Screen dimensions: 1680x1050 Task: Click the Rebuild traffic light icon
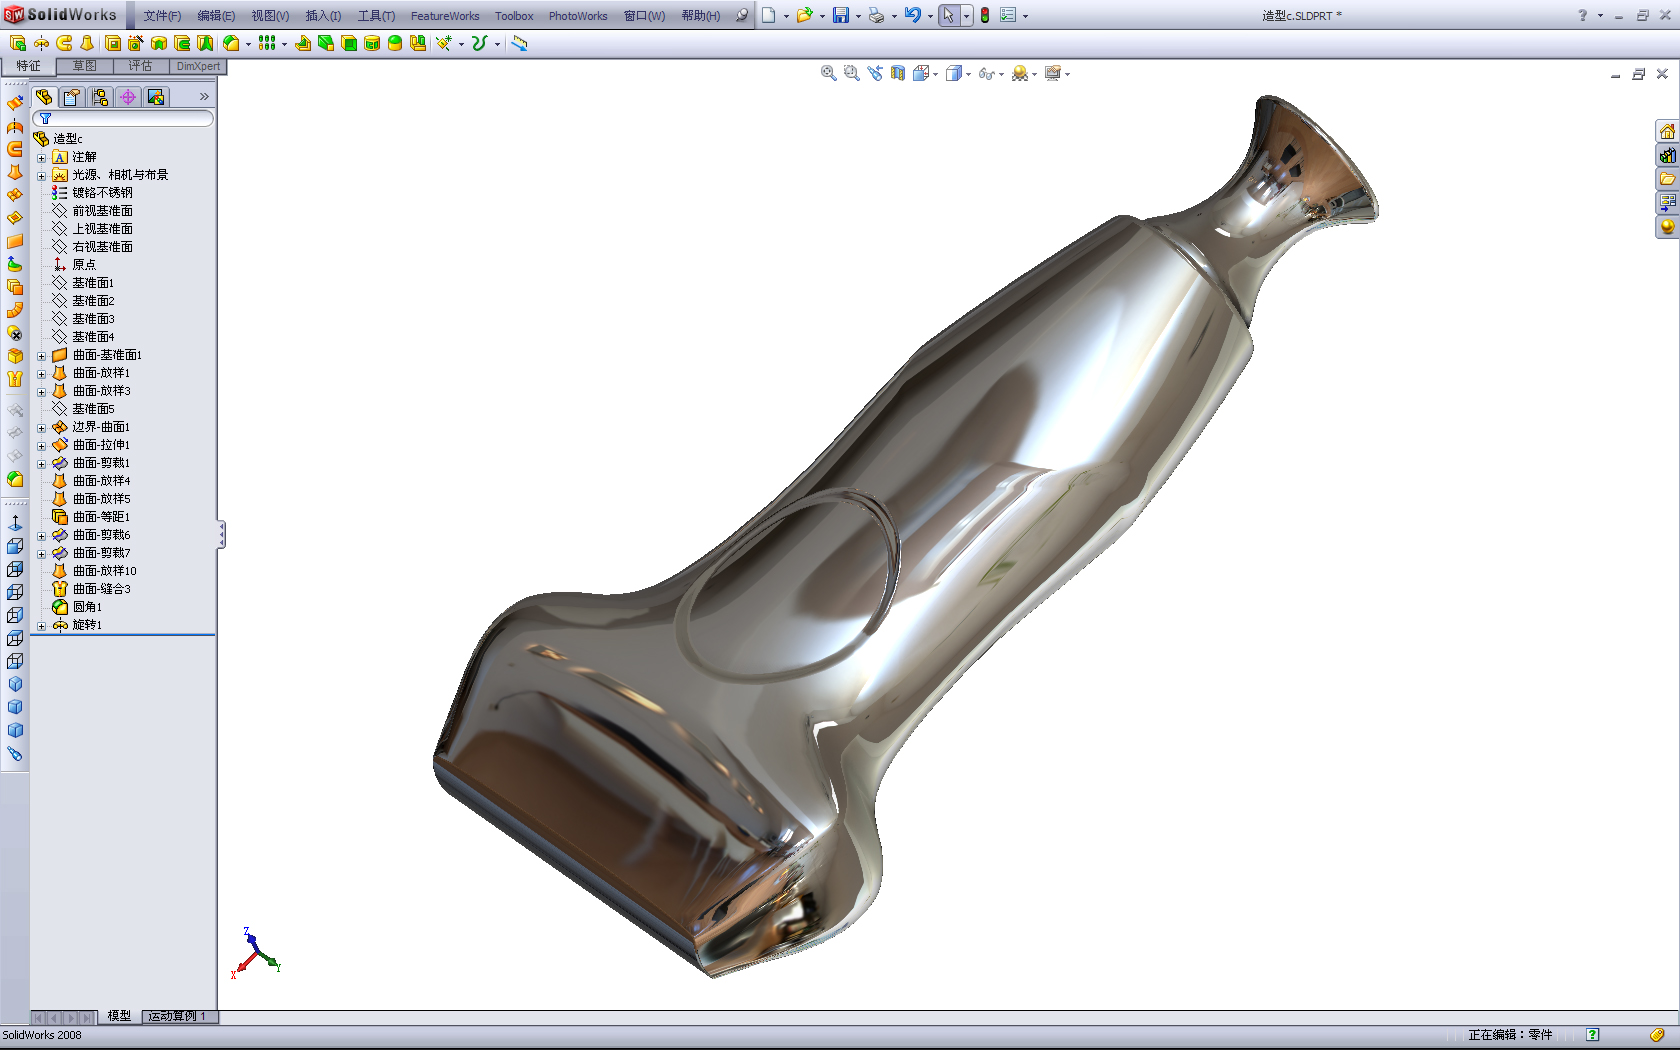pyautogui.click(x=985, y=15)
